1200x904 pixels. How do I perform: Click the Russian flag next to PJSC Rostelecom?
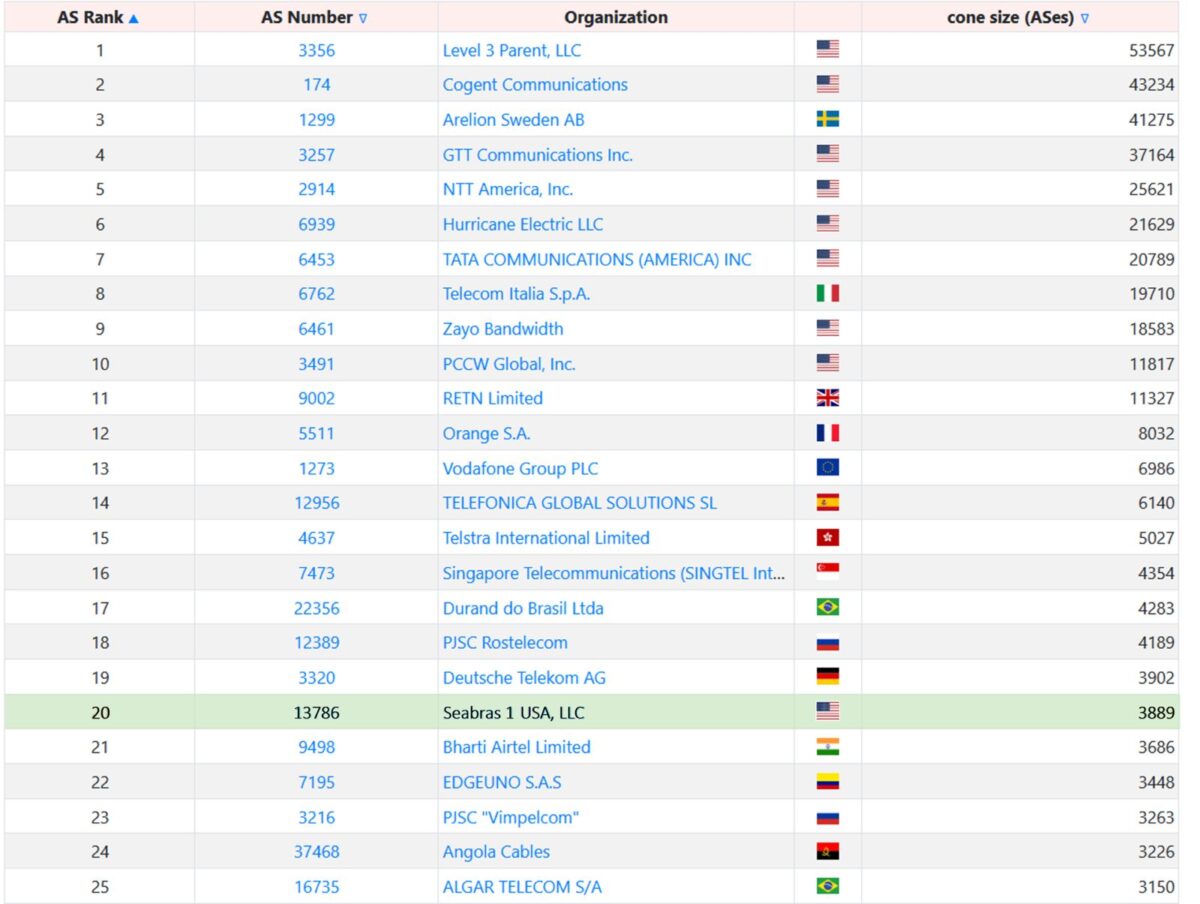coord(828,642)
